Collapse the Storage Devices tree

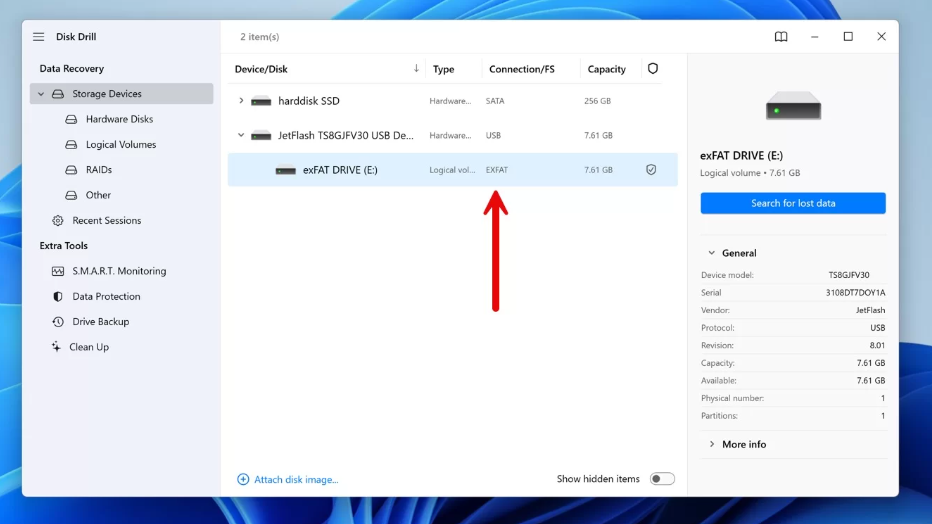click(41, 94)
